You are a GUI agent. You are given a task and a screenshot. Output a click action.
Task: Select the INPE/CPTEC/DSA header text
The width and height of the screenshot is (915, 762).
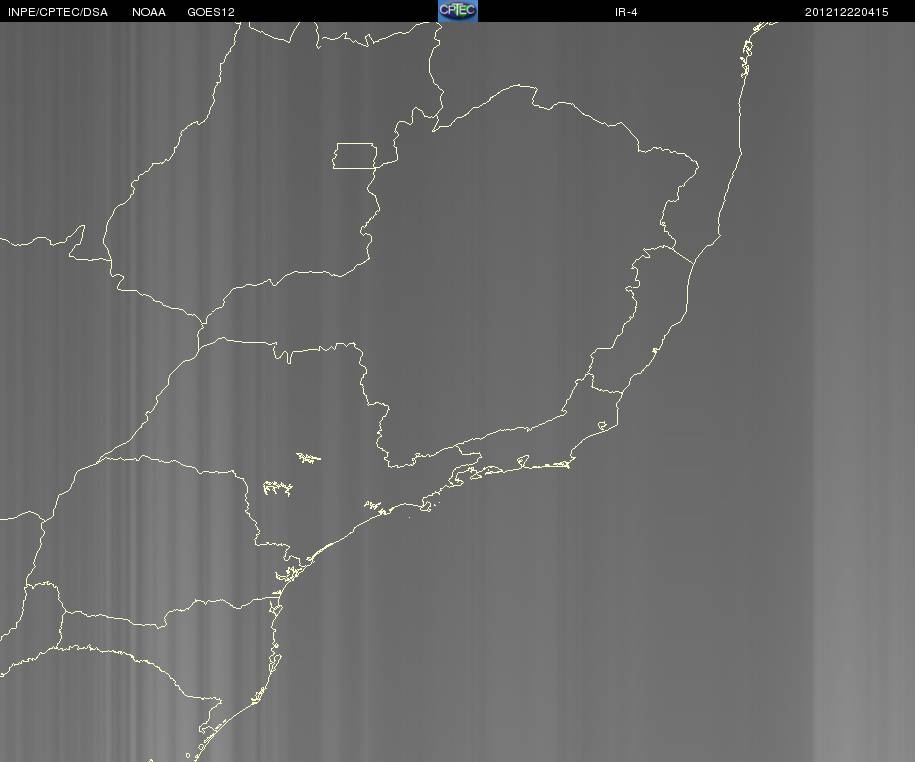tap(58, 12)
